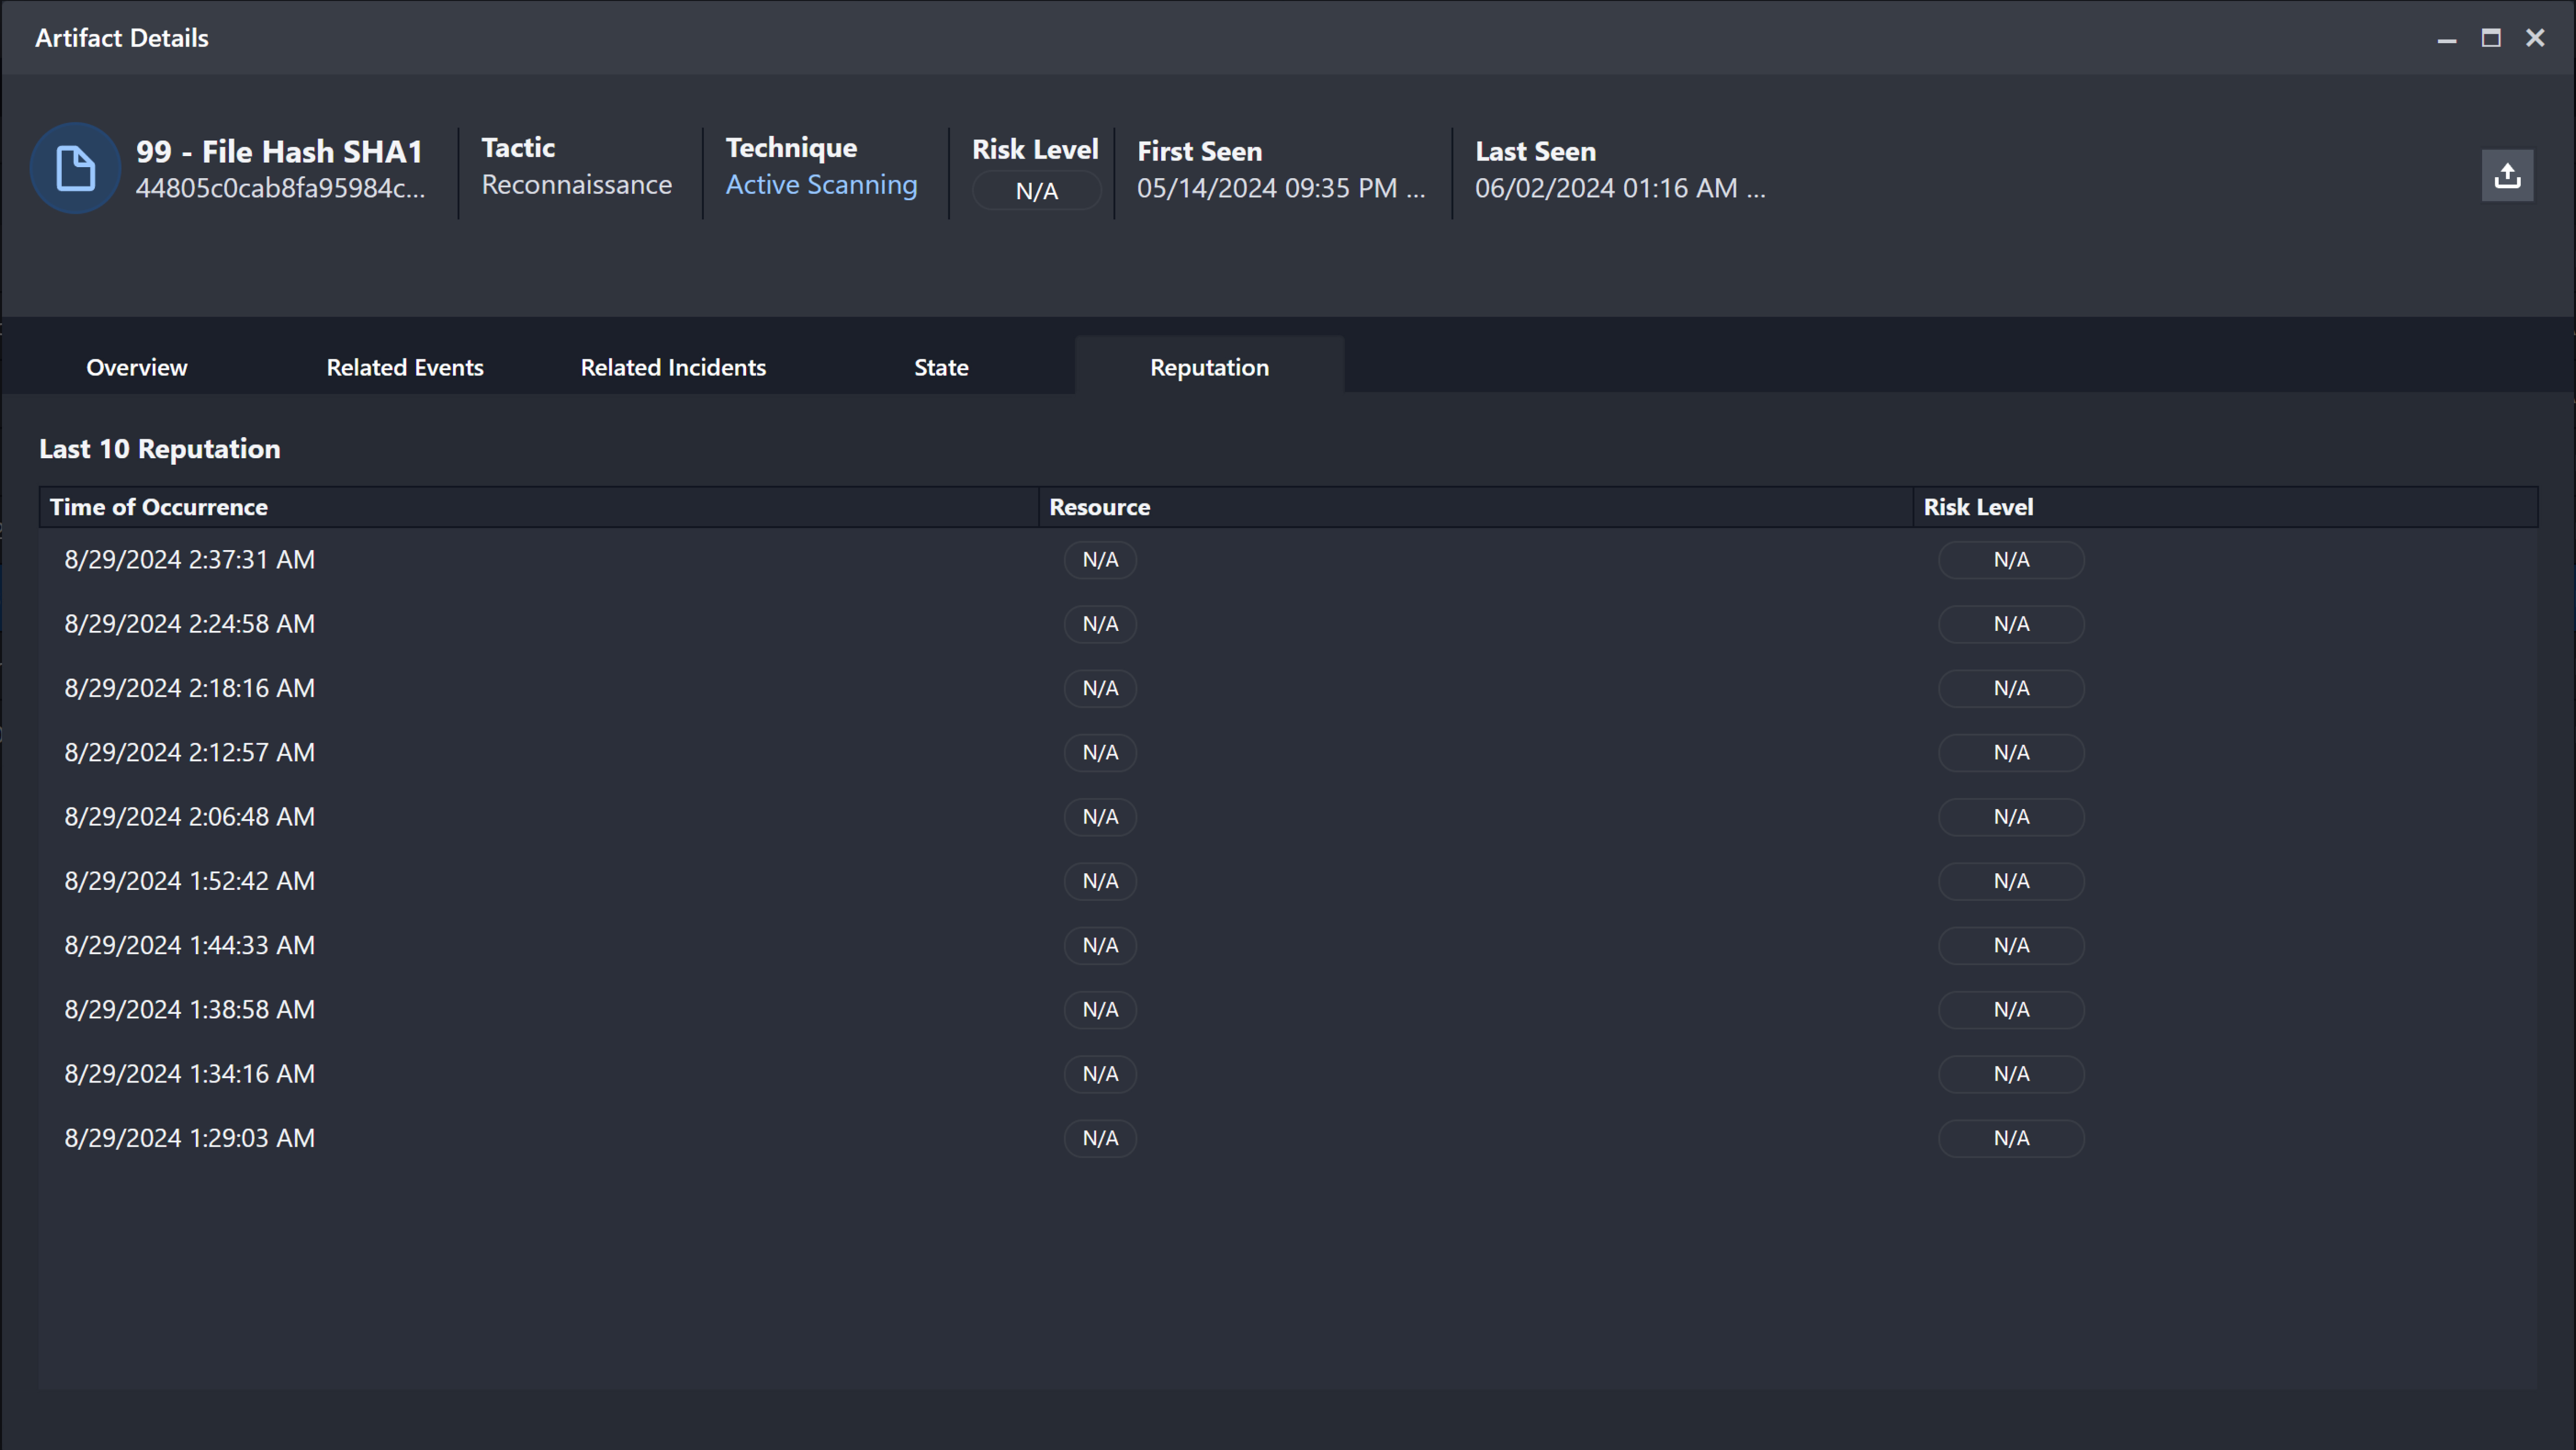The width and height of the screenshot is (2576, 1450).
Task: Go to the Related Incidents tab
Action: click(x=673, y=367)
